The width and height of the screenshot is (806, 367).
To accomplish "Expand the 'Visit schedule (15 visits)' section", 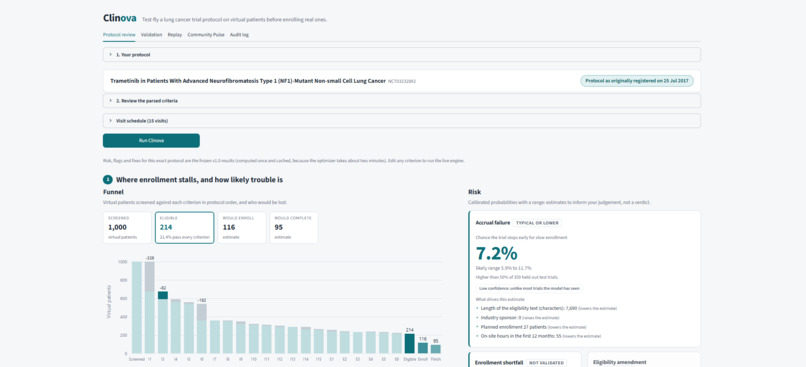I will [x=401, y=121].
